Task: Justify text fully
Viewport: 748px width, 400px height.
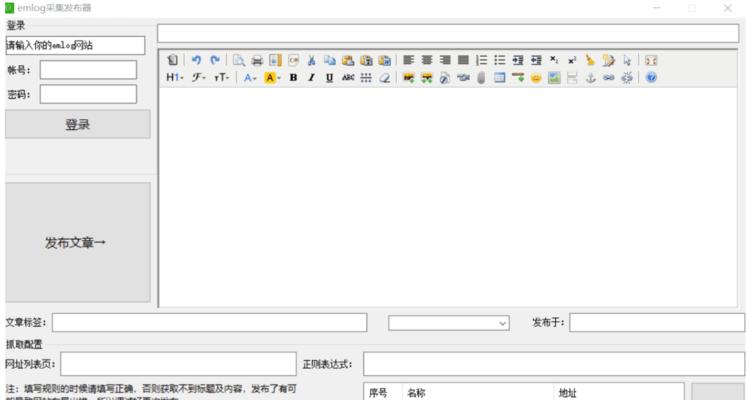Action: click(463, 60)
